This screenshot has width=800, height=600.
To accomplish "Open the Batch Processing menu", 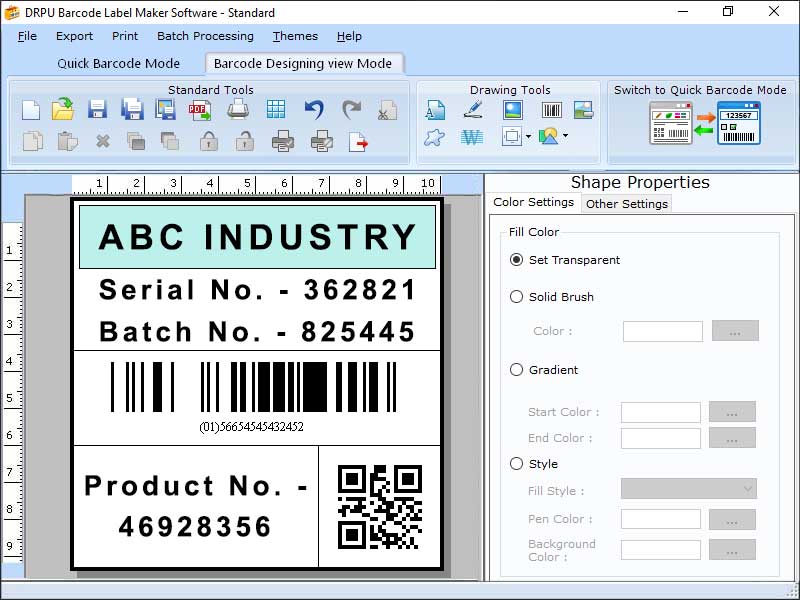I will [x=205, y=36].
